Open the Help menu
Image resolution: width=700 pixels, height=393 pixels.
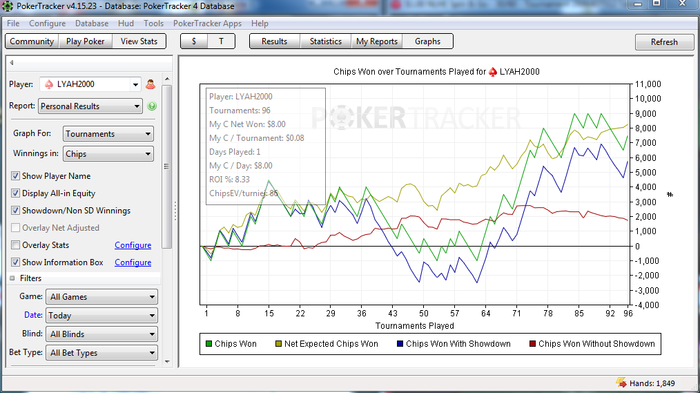259,23
